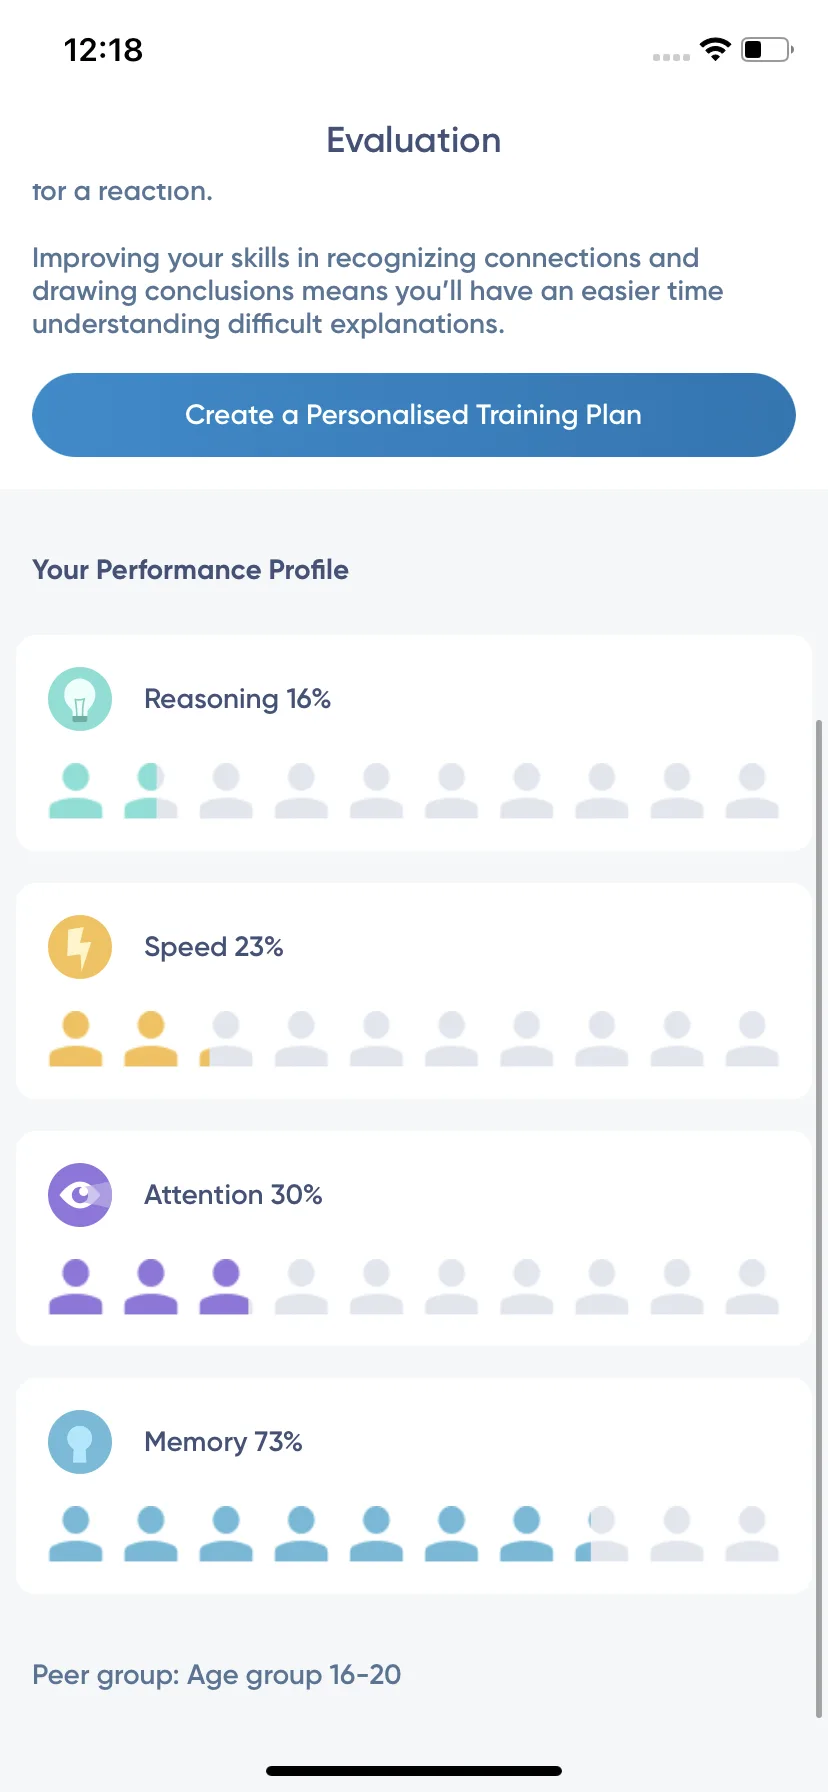Tap the half-filled teal Reasoning person icon
Viewport: 828px width, 1792px height.
click(151, 791)
